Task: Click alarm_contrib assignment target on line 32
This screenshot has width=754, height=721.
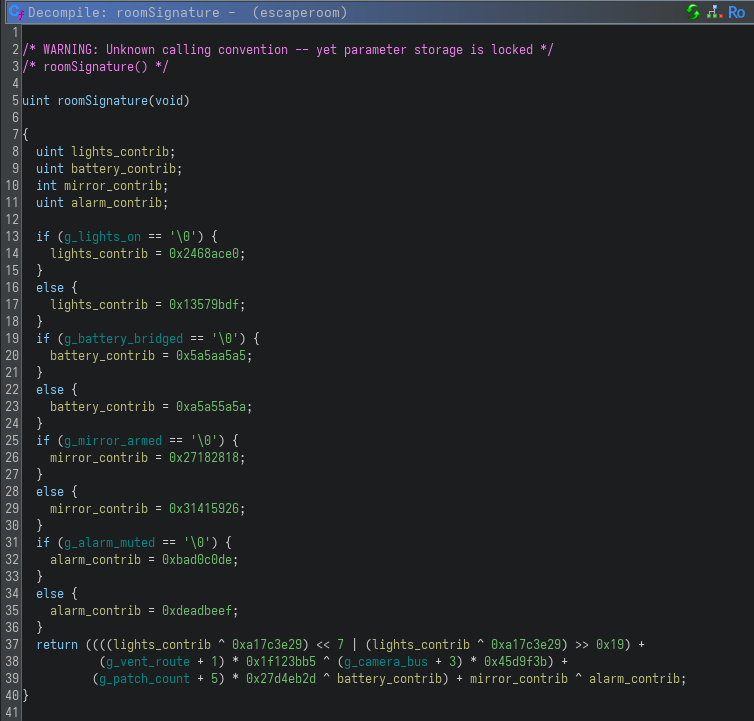Action: (95, 559)
